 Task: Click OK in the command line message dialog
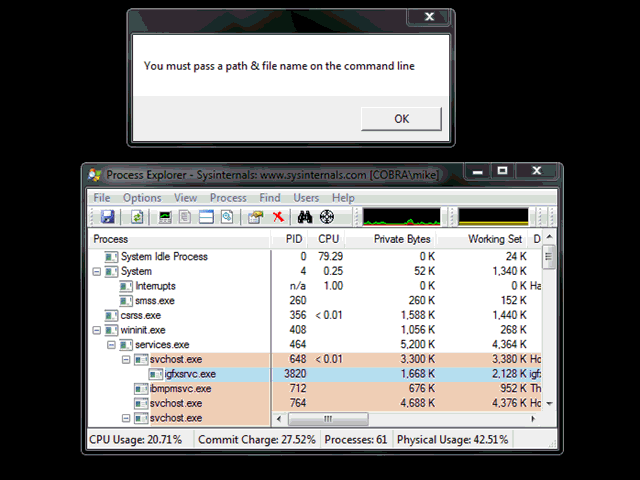pyautogui.click(x=401, y=119)
